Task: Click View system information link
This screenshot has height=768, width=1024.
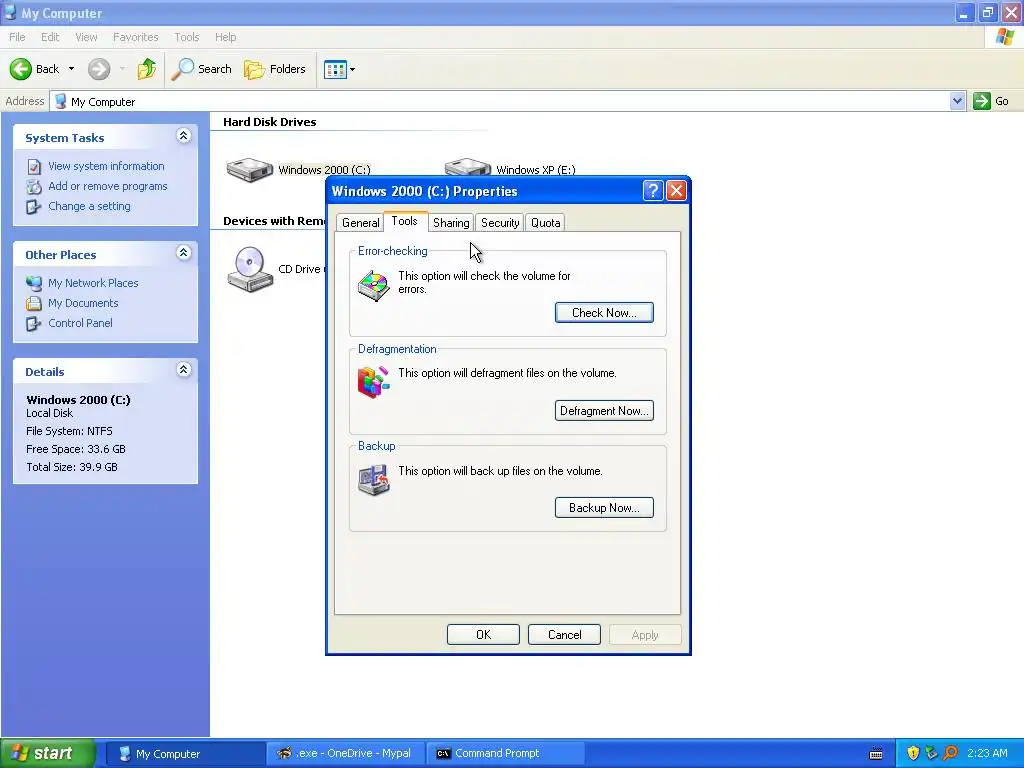Action: [x=106, y=166]
